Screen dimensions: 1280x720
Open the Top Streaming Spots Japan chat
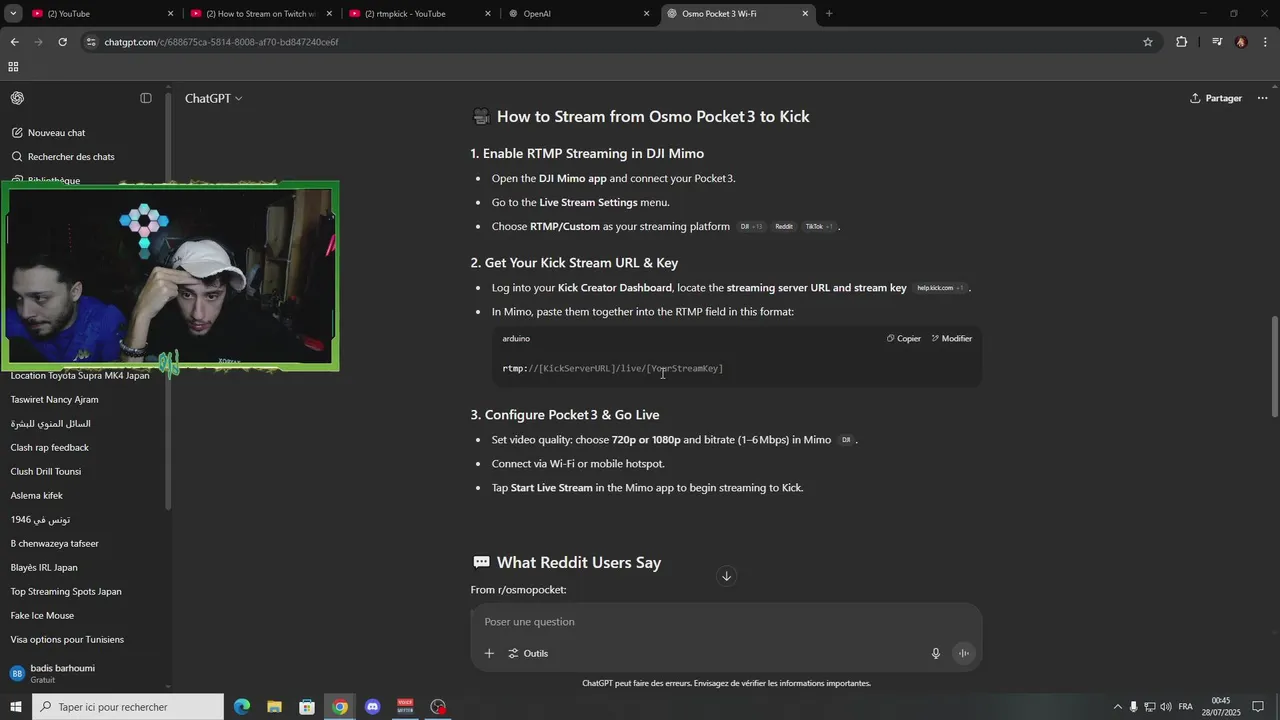66,592
